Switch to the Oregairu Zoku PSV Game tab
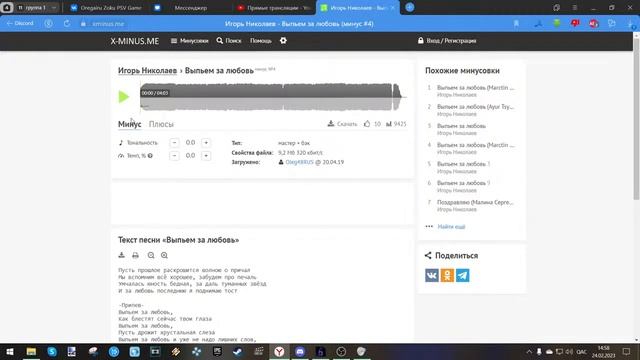 [x=106, y=7]
